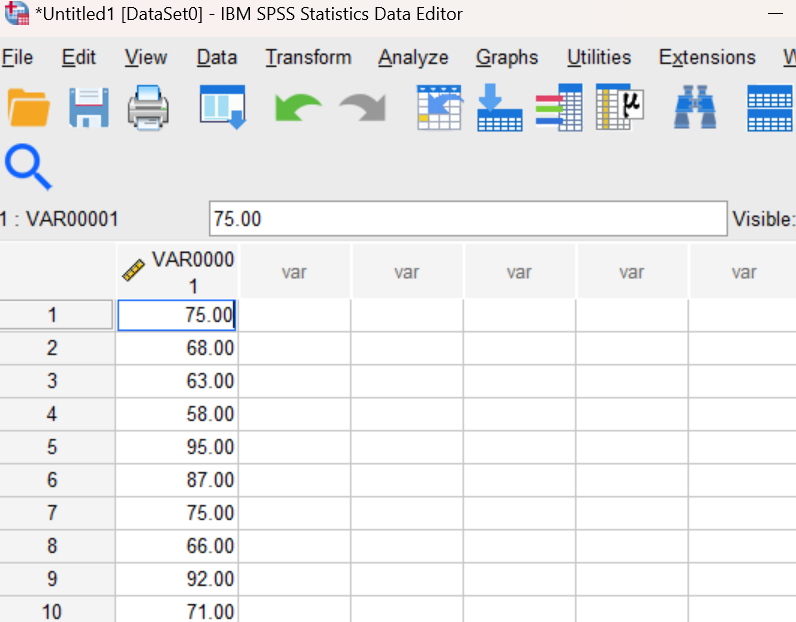796x622 pixels.
Task: Click the first empty var column header
Action: 295,272
